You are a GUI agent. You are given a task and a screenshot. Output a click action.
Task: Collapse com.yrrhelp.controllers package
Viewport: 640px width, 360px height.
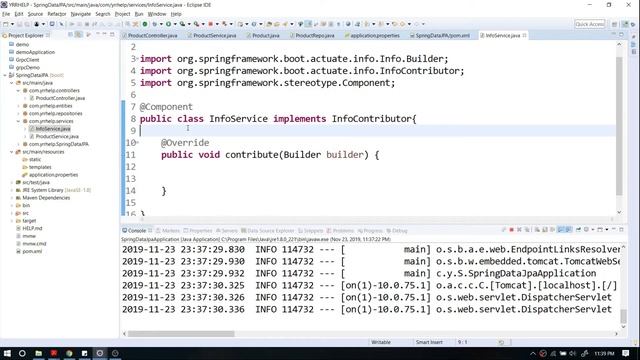point(18,91)
